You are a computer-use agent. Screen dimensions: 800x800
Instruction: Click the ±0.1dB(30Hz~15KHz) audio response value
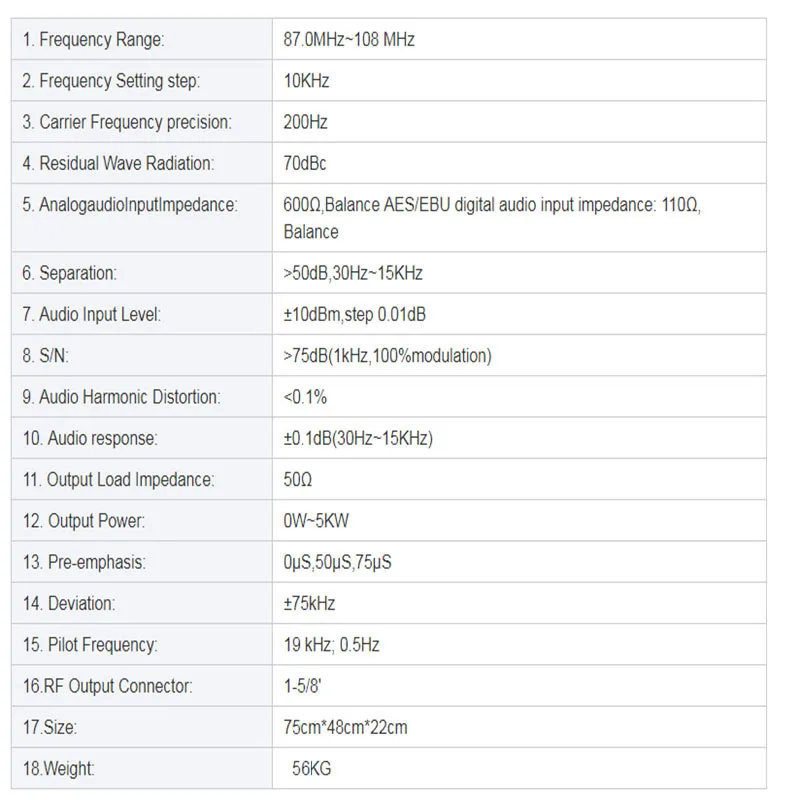[x=358, y=438]
